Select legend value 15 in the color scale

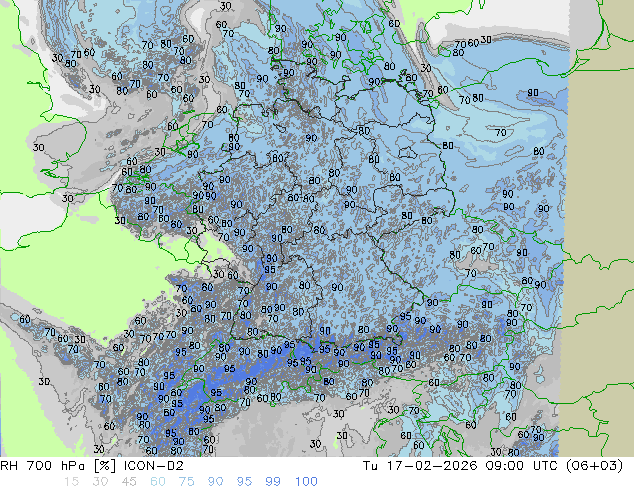pyautogui.click(x=71, y=482)
